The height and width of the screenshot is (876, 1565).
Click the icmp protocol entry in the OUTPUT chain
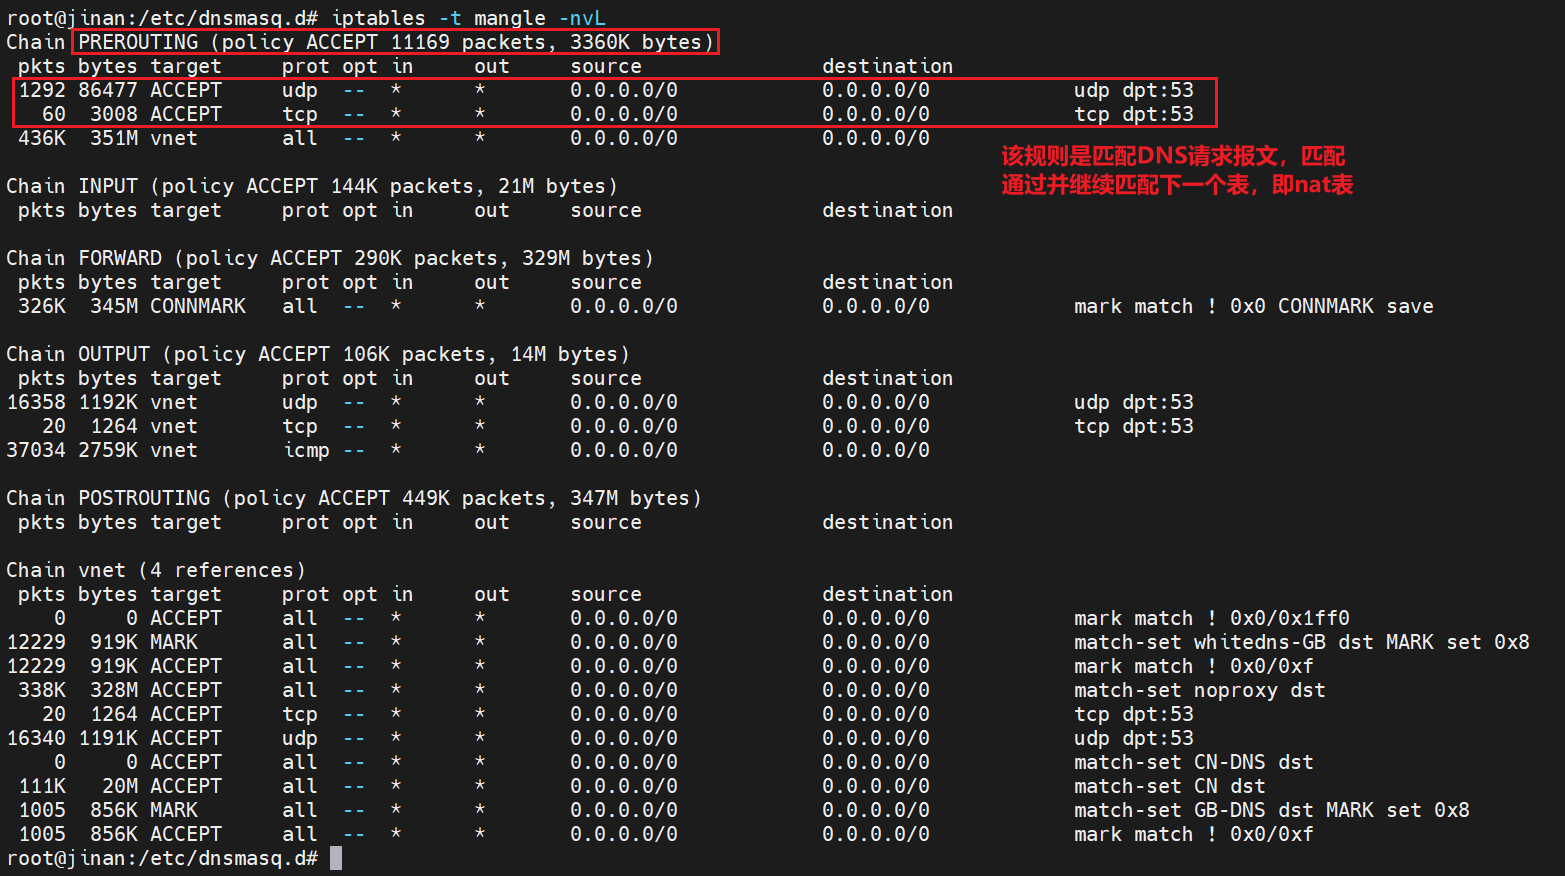(306, 450)
